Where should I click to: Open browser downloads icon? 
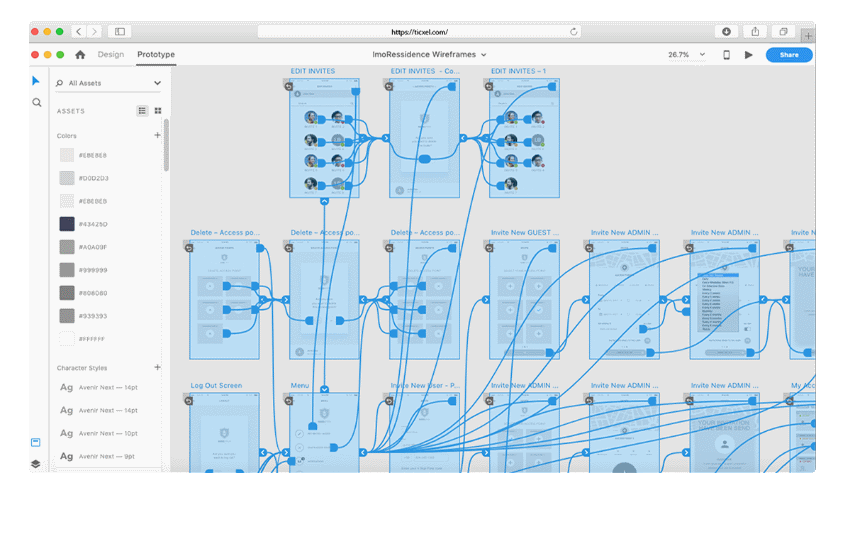[x=727, y=32]
